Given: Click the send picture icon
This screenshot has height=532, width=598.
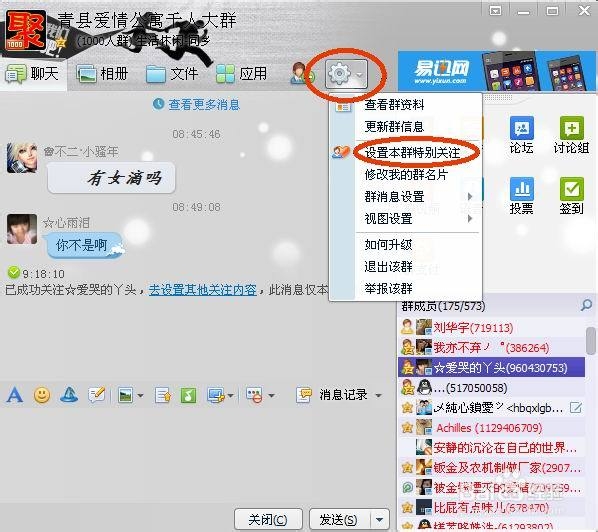Looking at the screenshot, I should point(125,395).
